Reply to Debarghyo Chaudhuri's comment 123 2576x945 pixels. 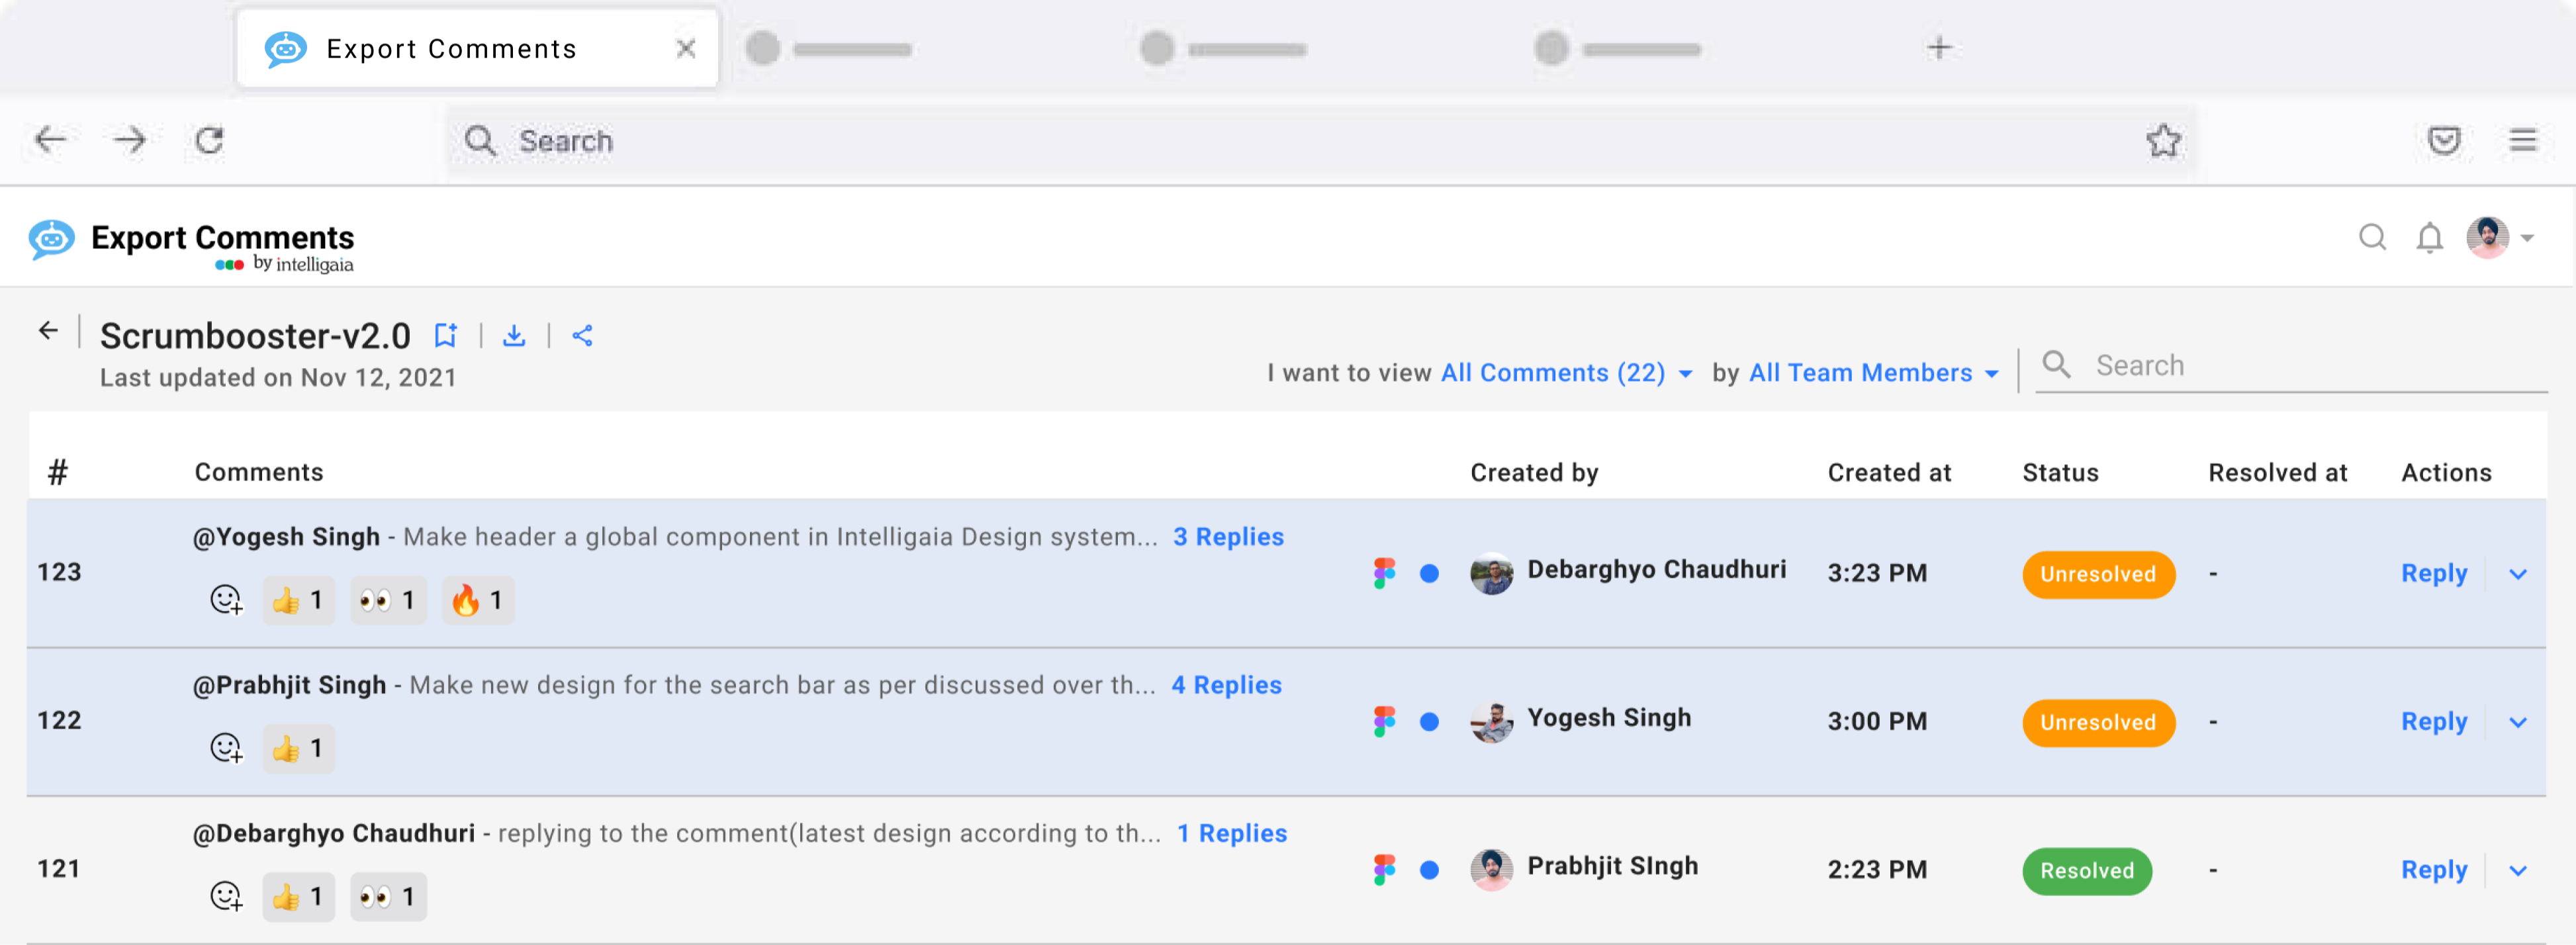(2434, 573)
